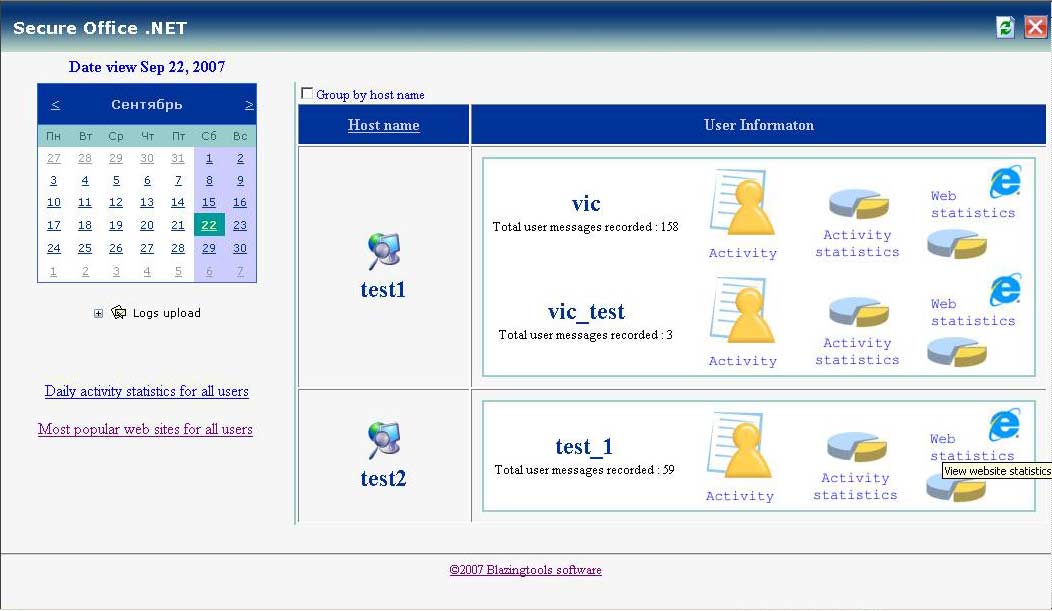This screenshot has height=611, width=1052.
Task: Enable Group by host name checkbox
Action: (x=307, y=93)
